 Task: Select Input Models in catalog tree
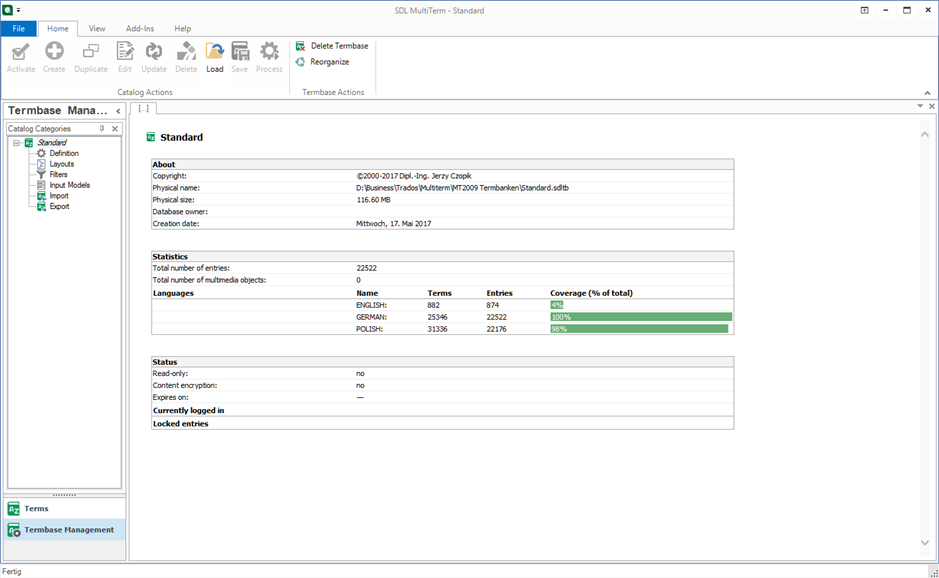pos(69,185)
